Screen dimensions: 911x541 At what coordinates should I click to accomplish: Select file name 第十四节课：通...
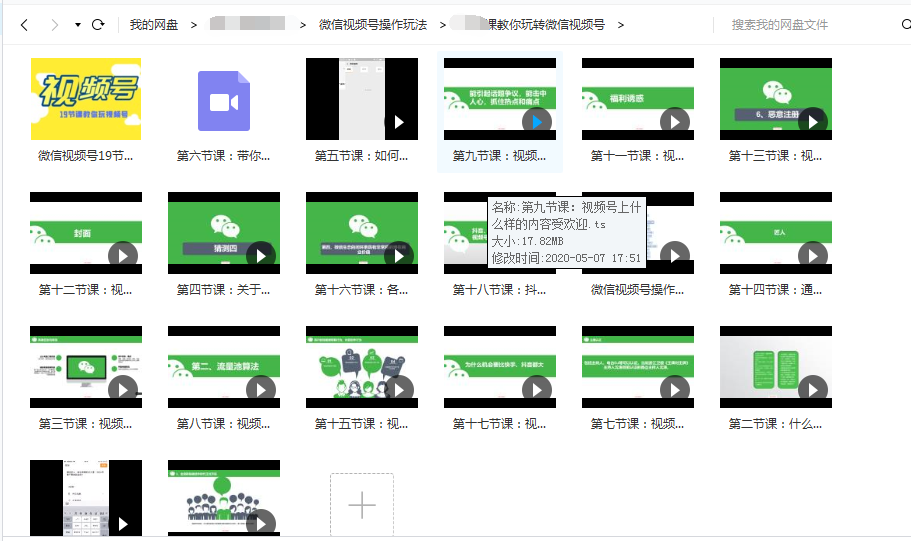[775, 289]
